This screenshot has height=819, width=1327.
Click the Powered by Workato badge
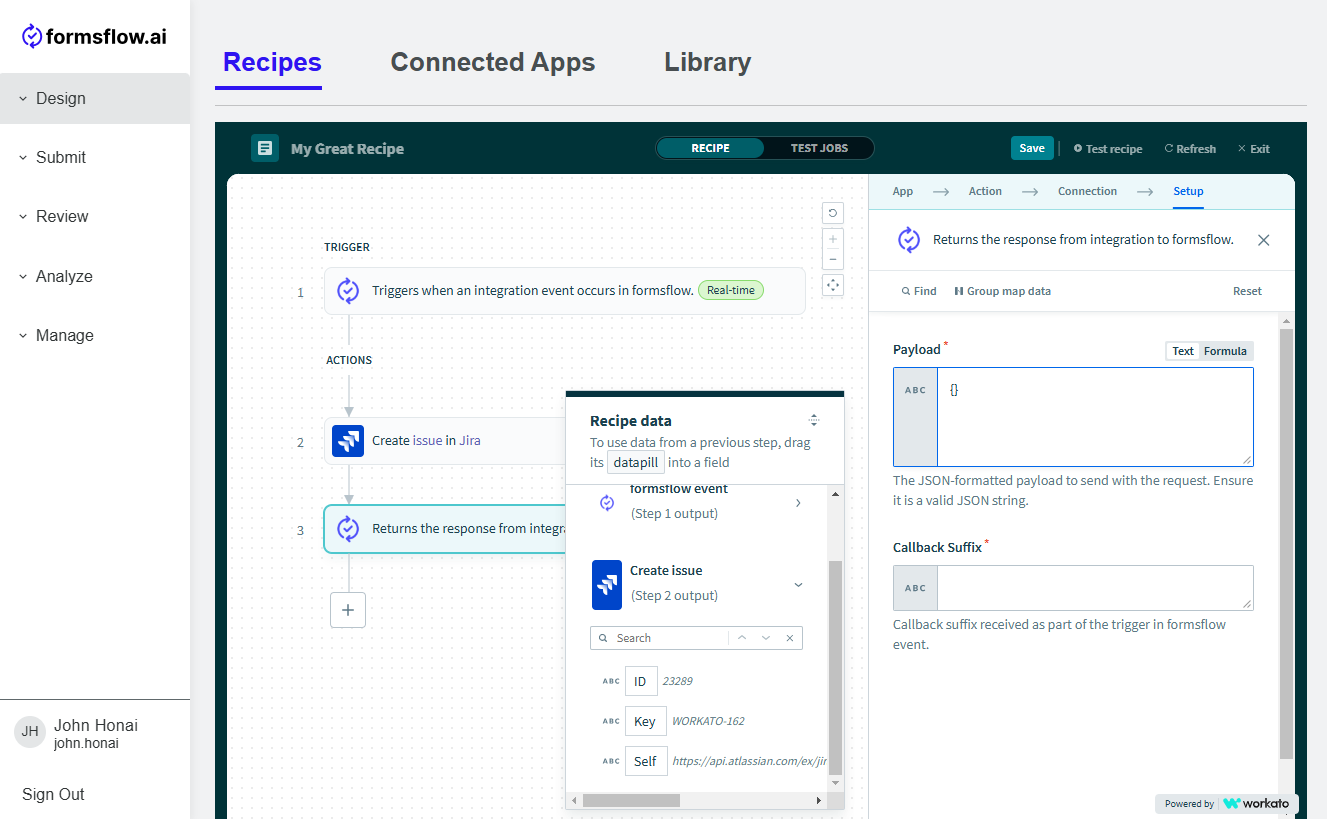click(1227, 803)
